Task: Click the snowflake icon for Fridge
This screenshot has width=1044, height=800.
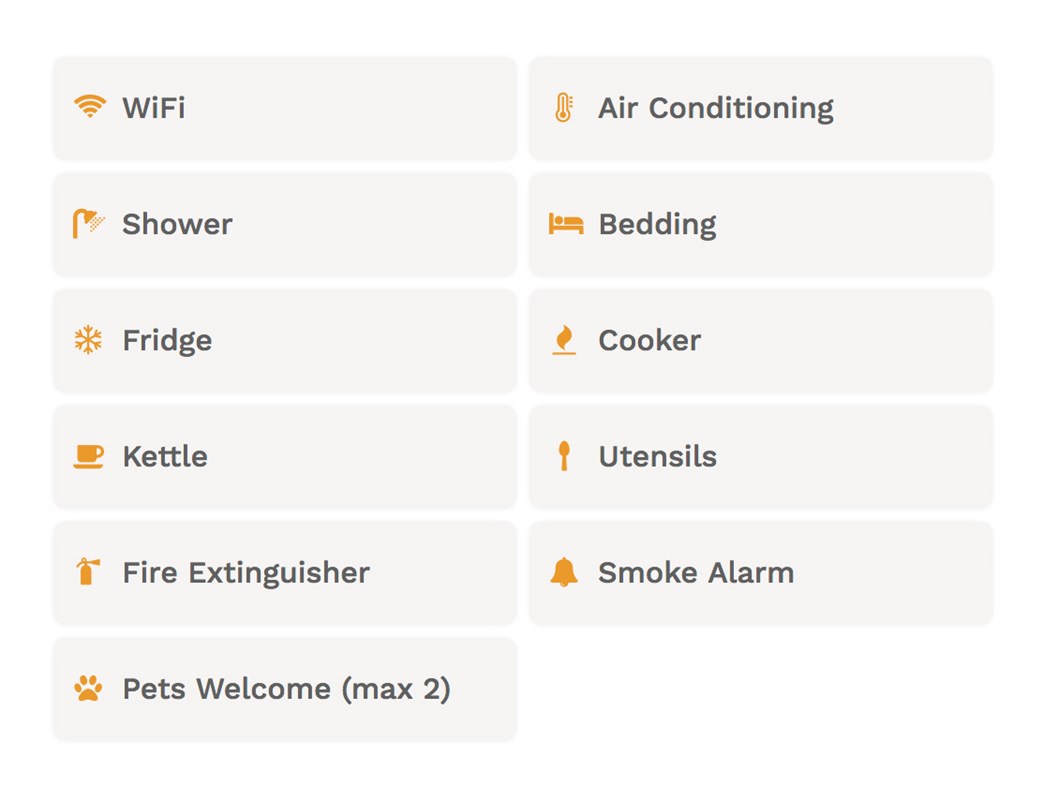Action: coord(88,340)
